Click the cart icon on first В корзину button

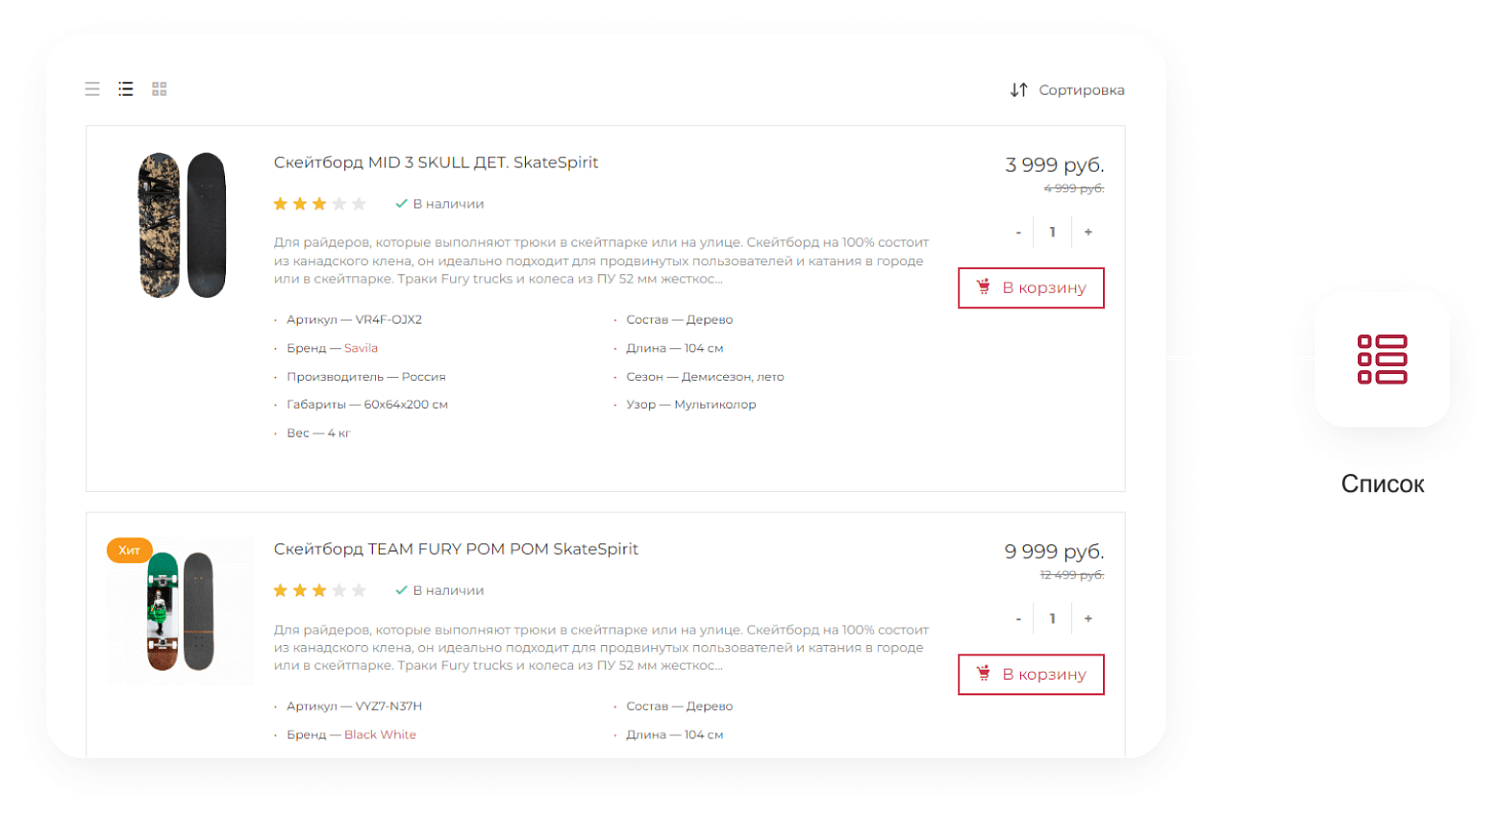click(x=984, y=287)
